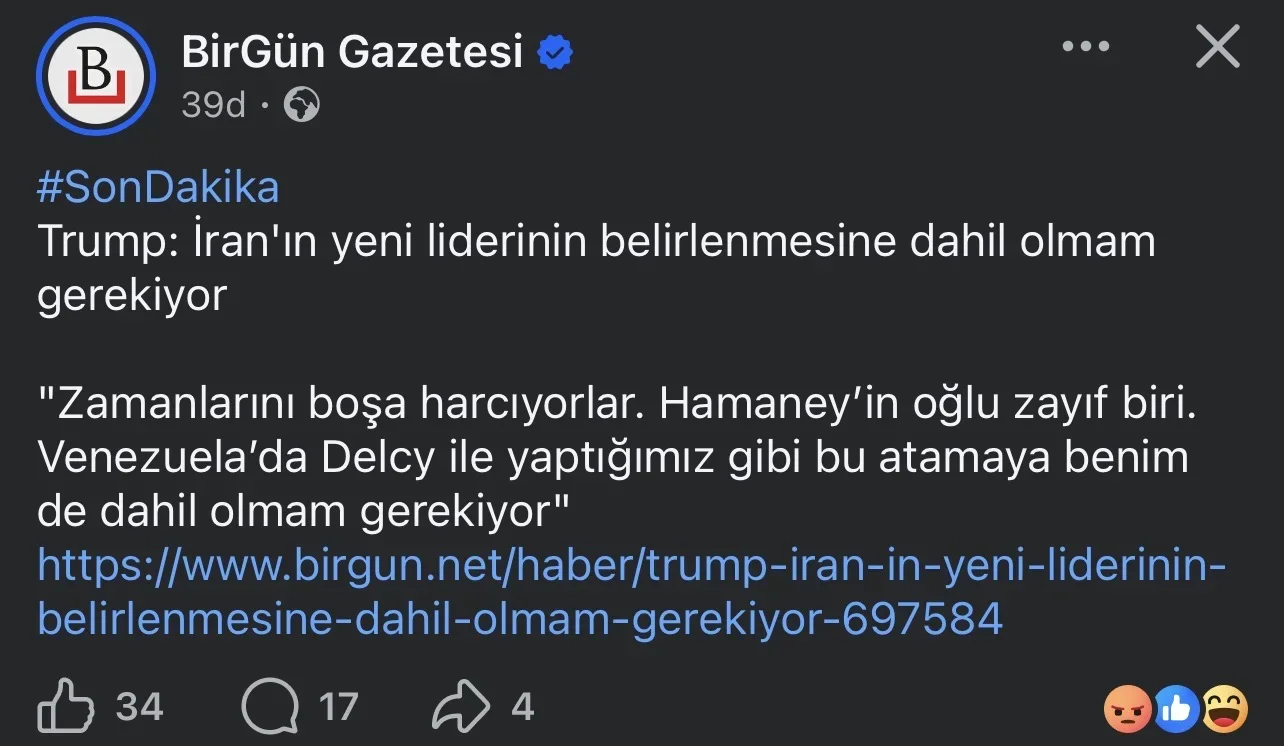Click the like count 34
This screenshot has width=1284, height=746.
[140, 708]
